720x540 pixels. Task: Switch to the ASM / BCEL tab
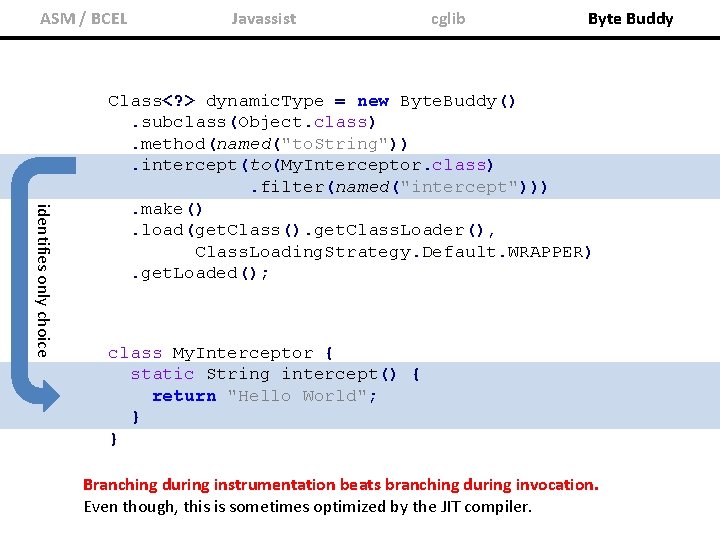(84, 19)
